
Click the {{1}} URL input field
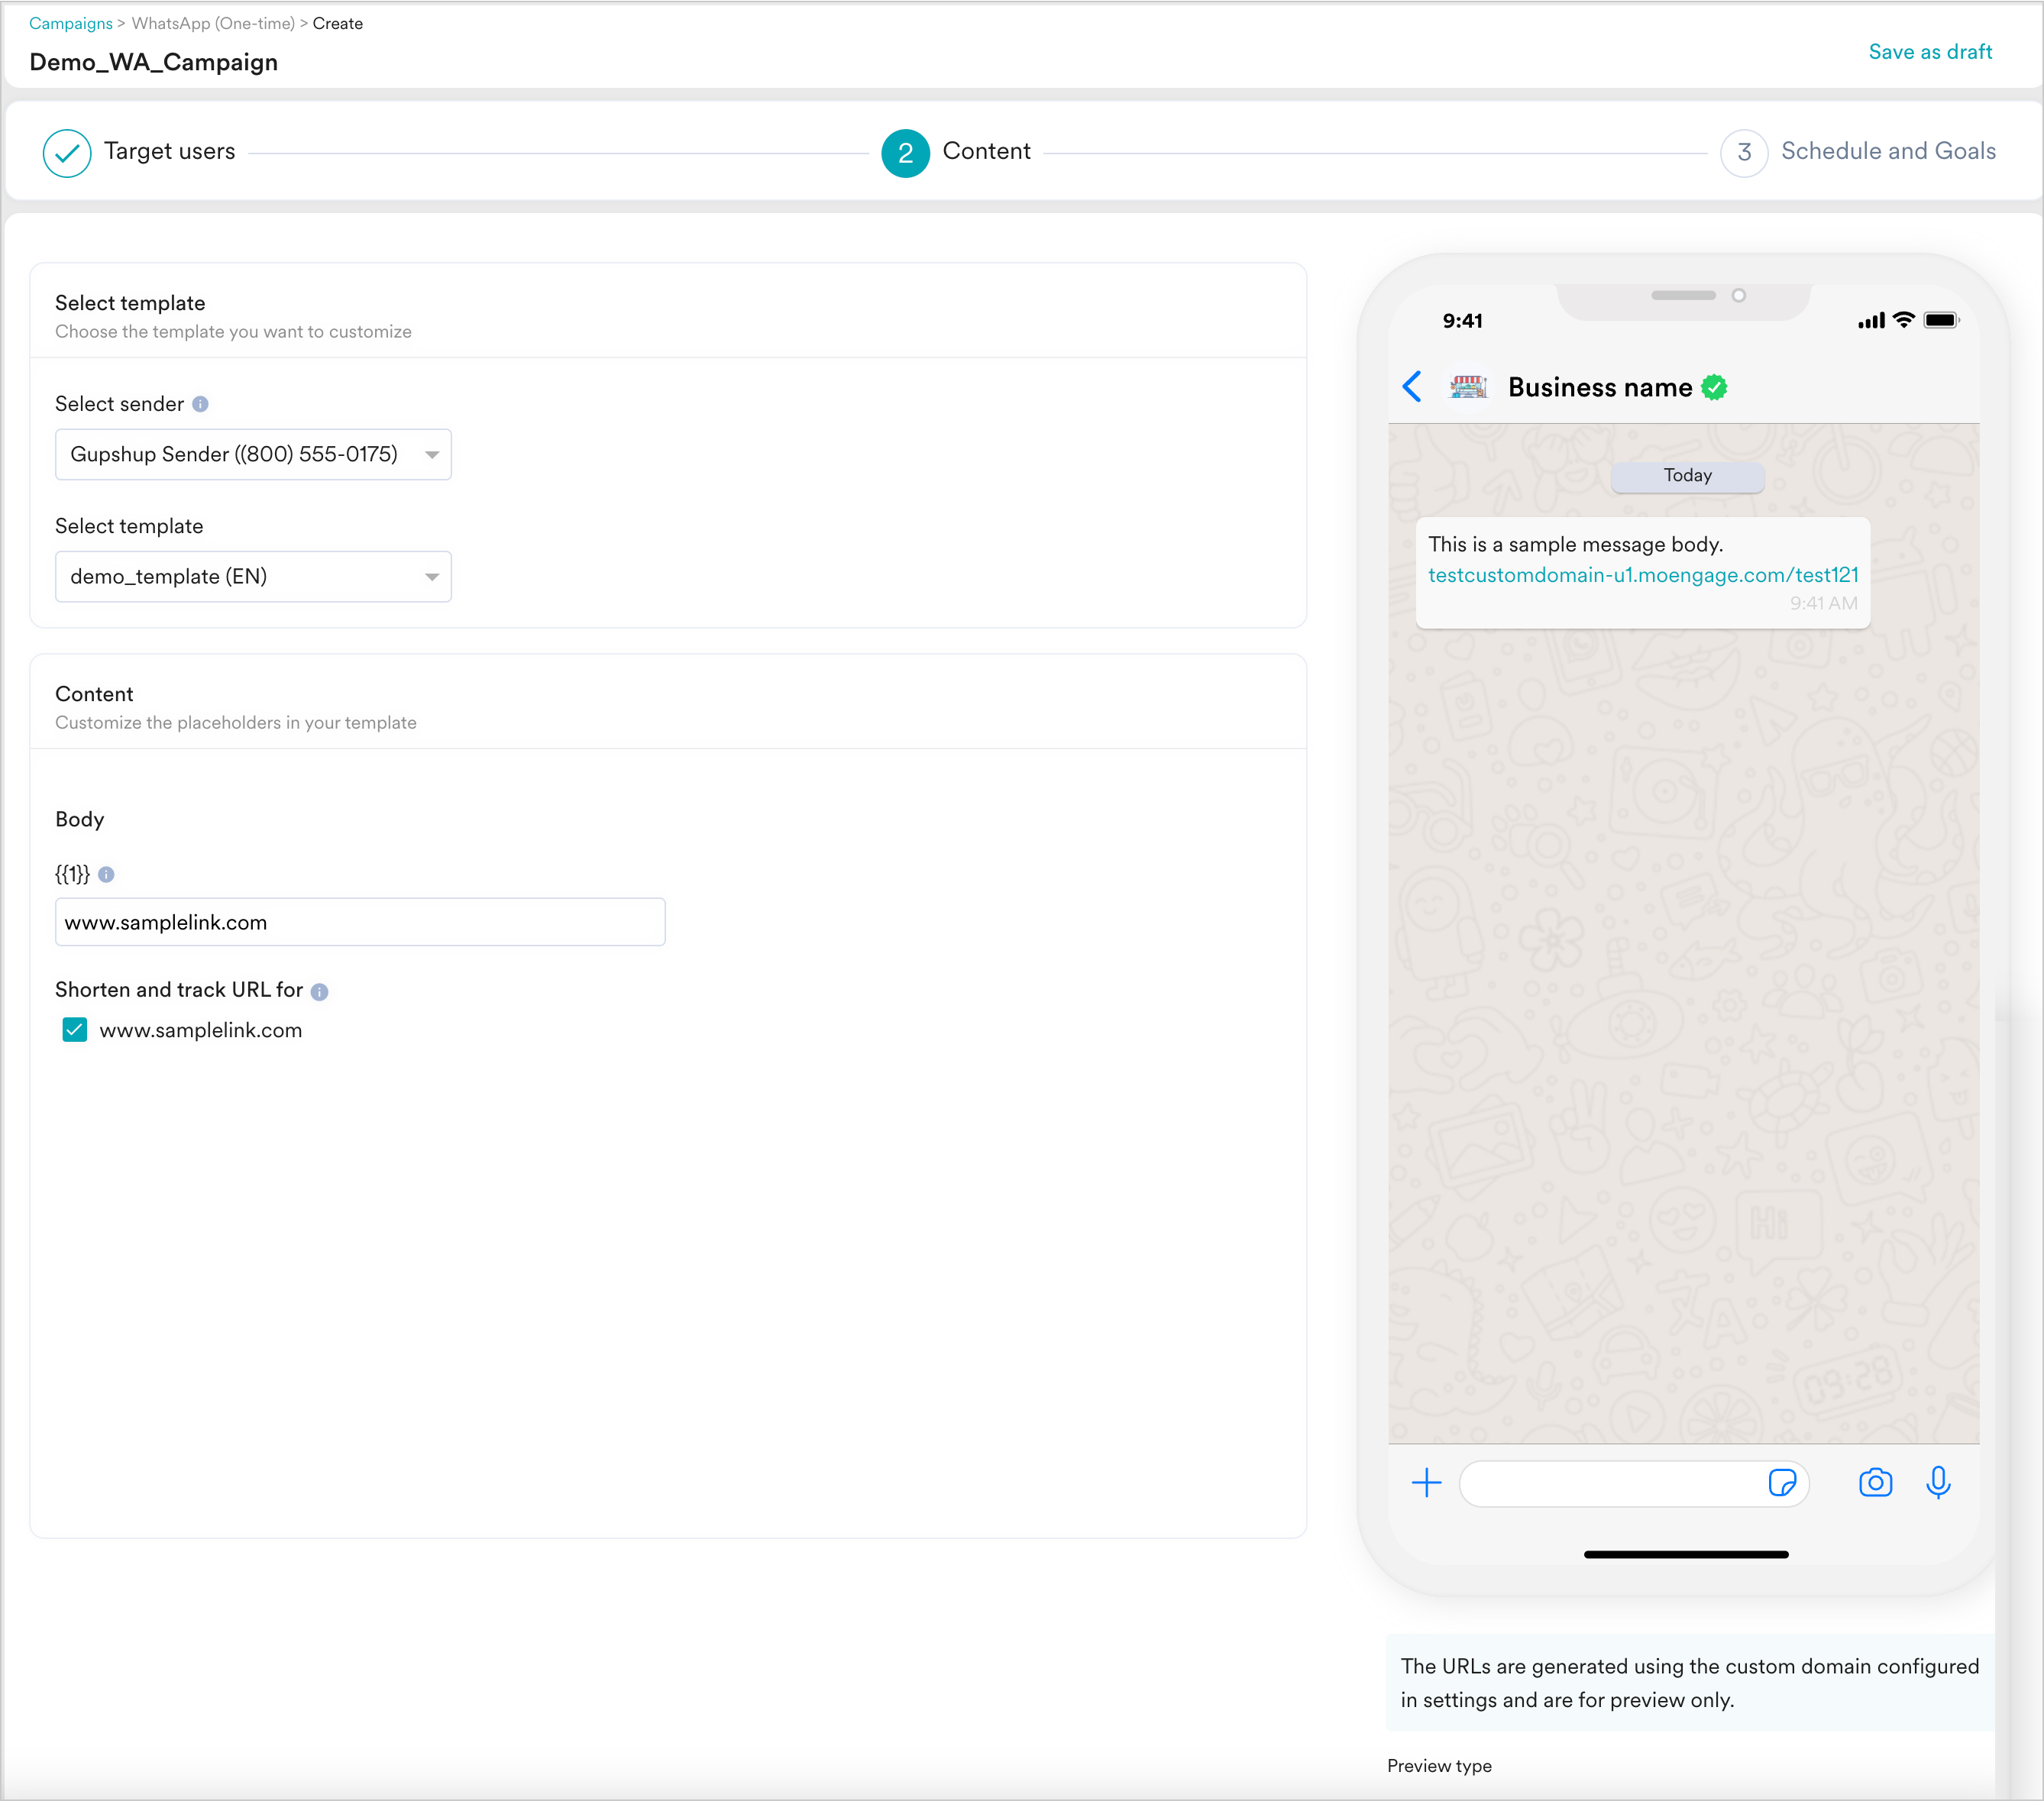(x=360, y=922)
